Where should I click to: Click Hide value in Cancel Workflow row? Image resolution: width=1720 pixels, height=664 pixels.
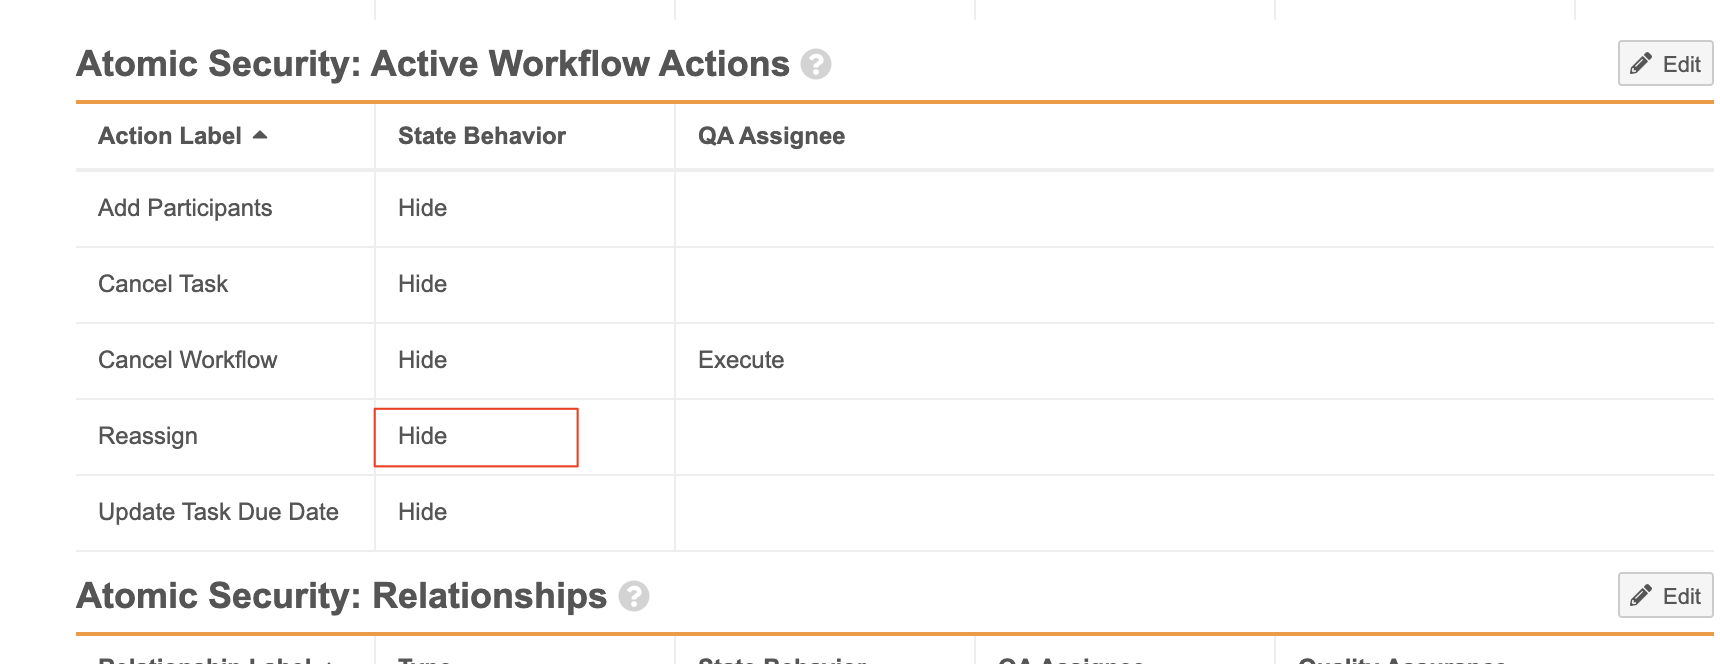click(x=422, y=360)
